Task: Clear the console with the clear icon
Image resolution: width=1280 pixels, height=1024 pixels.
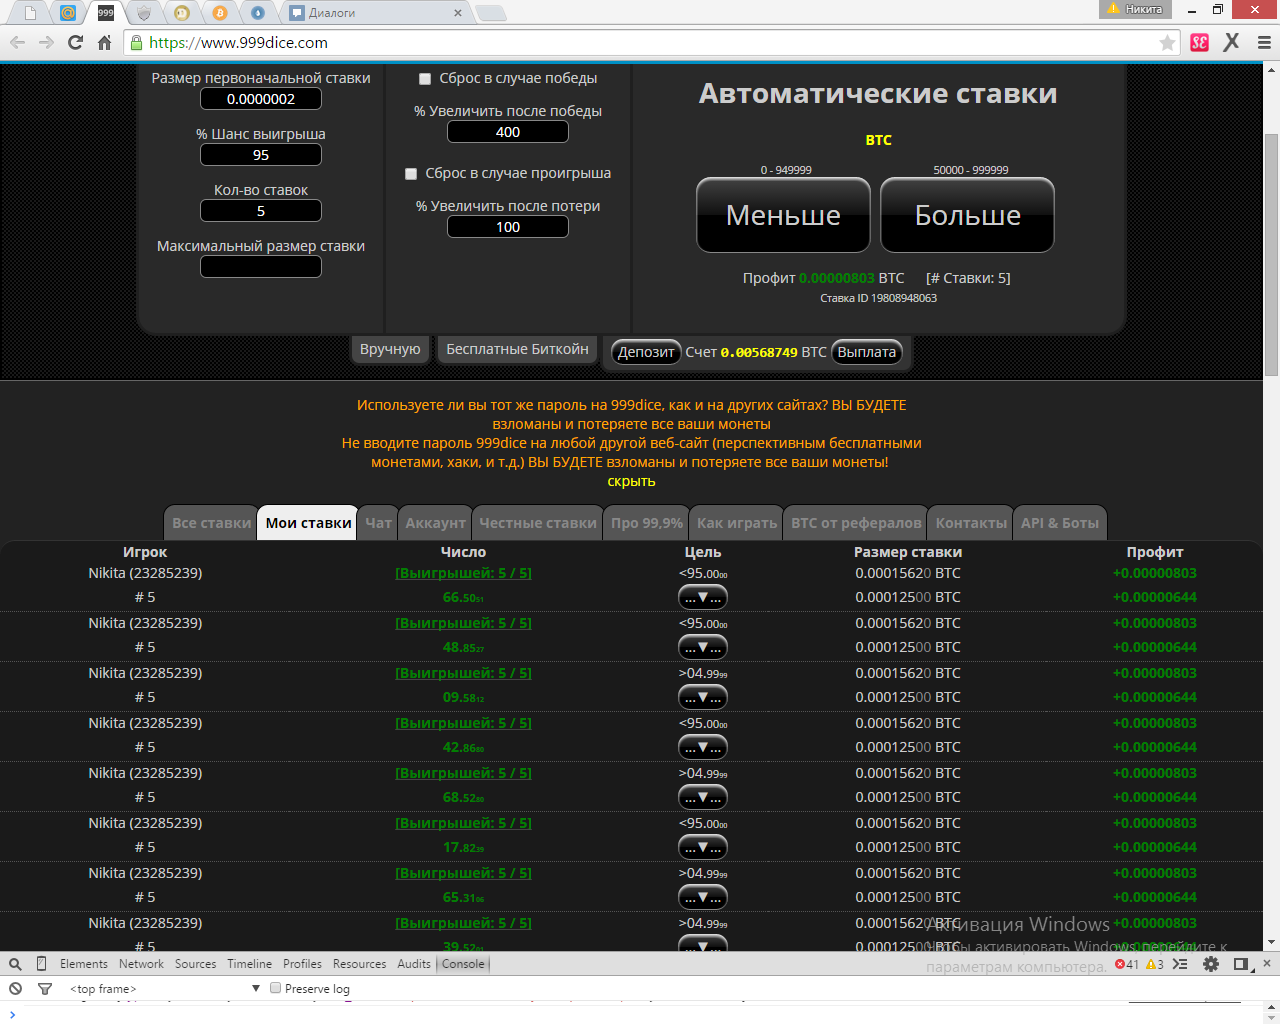Action: coord(15,988)
